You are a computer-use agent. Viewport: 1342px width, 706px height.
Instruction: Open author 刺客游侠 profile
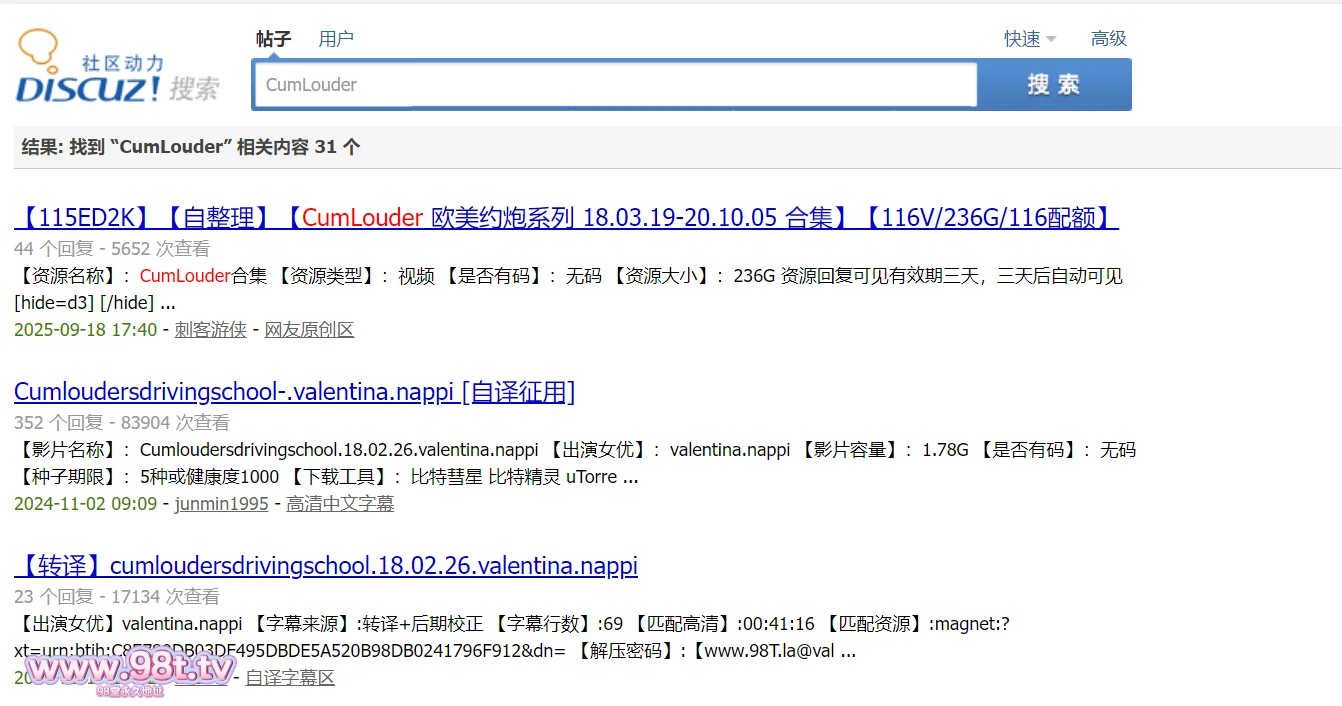[210, 330]
